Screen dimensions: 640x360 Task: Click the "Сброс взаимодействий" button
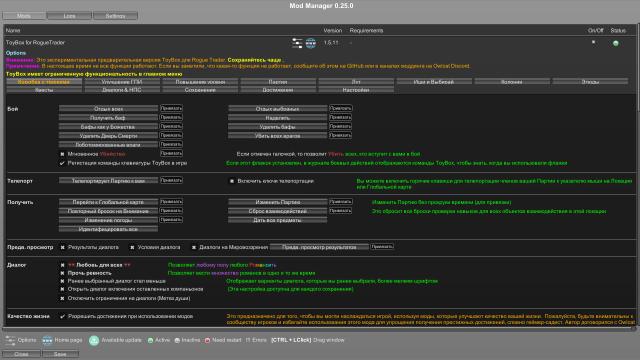pyautogui.click(x=278, y=211)
